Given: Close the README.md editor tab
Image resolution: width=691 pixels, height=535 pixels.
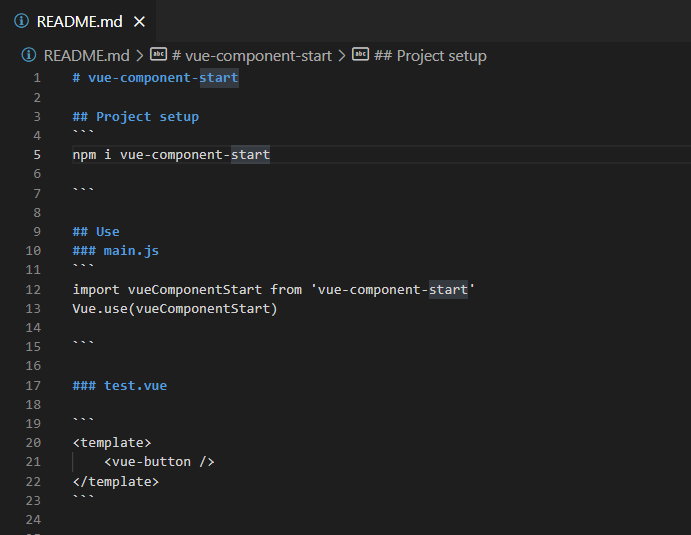Looking at the screenshot, I should 139,21.
